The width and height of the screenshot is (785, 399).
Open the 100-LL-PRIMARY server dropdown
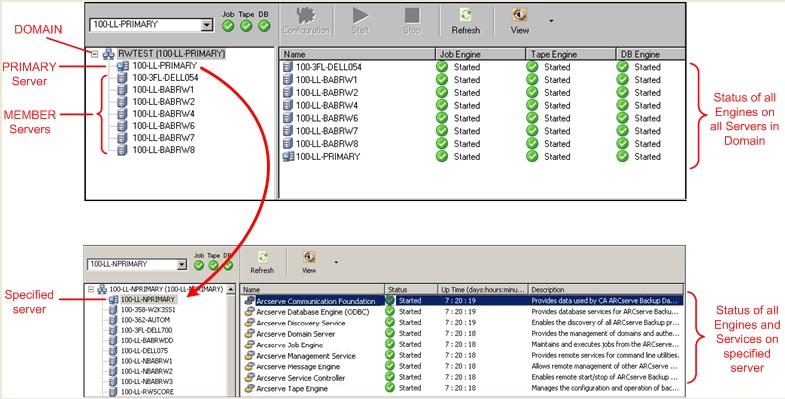[x=207, y=25]
